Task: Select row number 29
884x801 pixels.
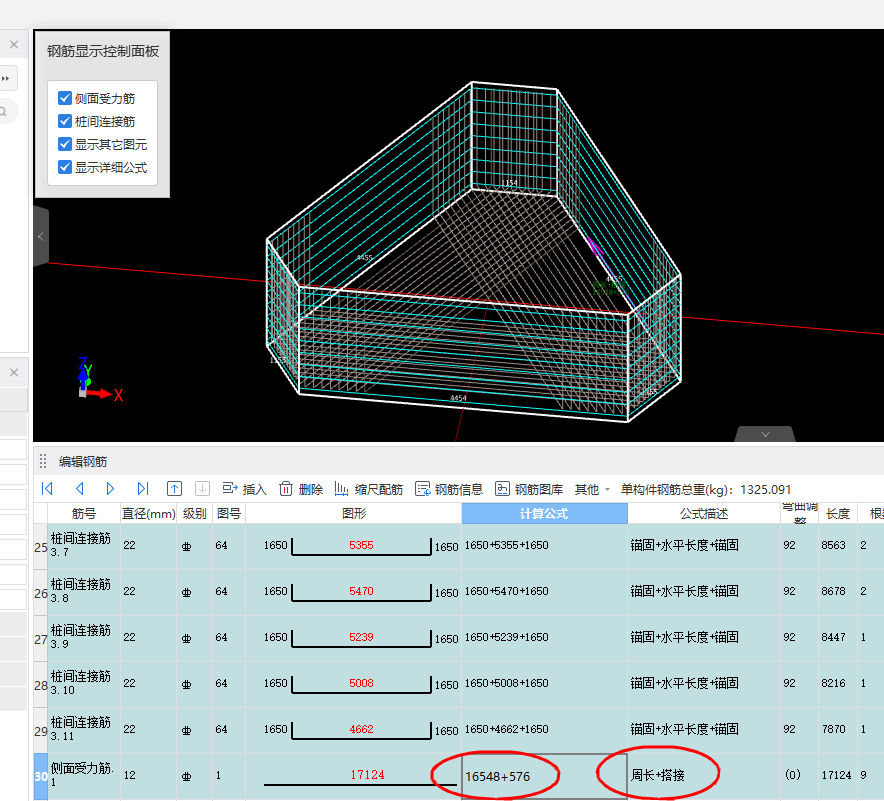Action: pyautogui.click(x=41, y=731)
